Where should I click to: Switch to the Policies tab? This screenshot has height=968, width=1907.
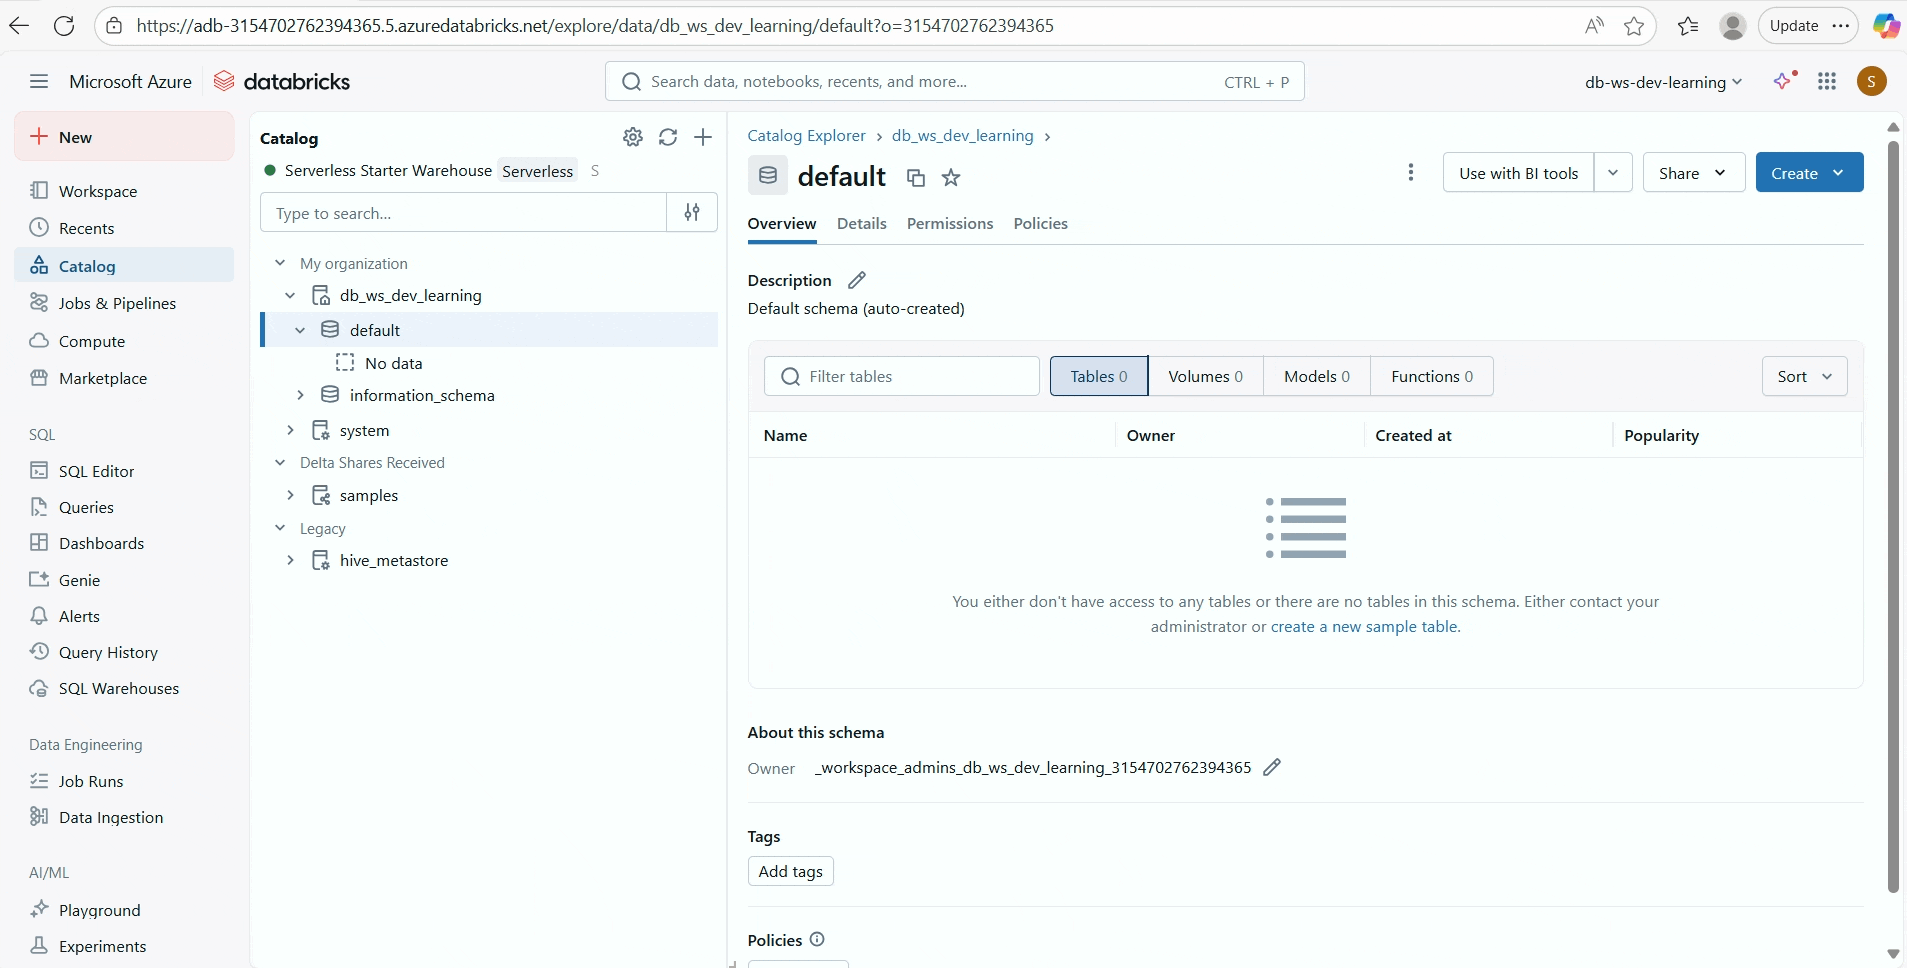[x=1040, y=223]
